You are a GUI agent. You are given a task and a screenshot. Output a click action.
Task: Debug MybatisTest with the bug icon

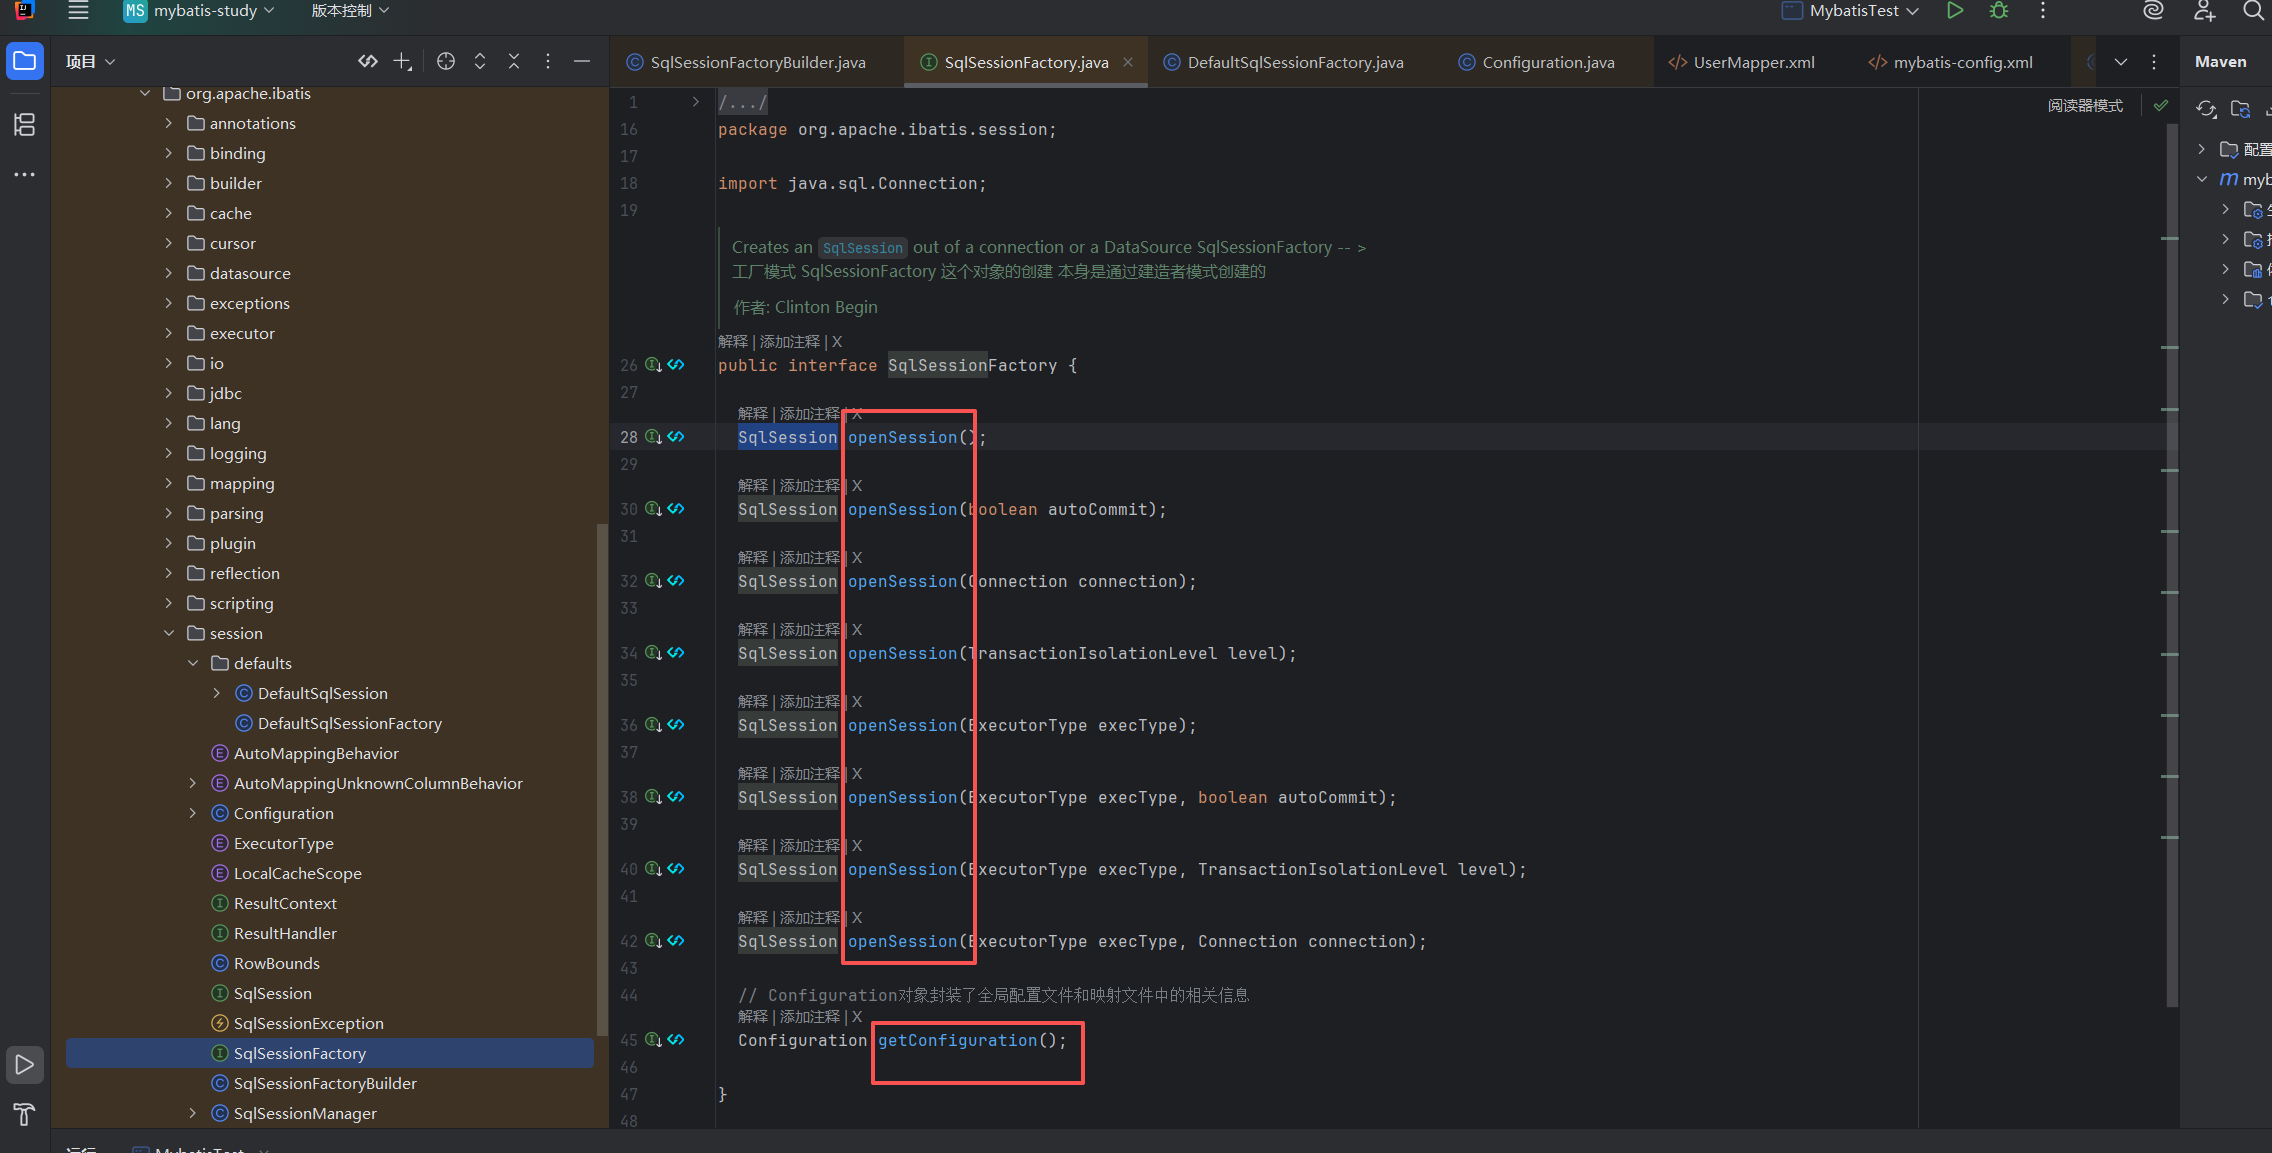pos(1999,11)
